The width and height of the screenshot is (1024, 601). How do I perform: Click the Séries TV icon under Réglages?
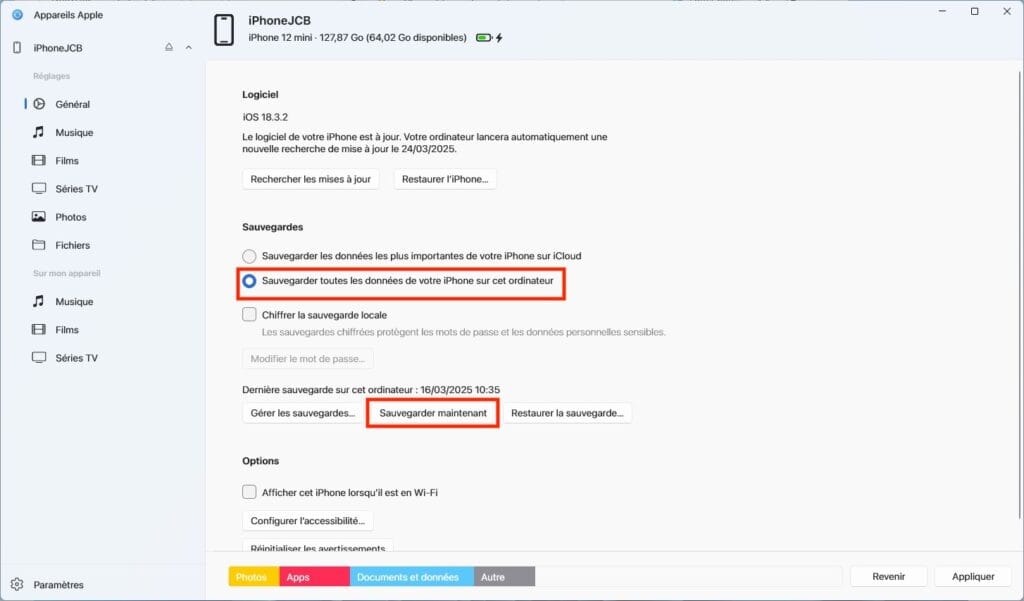39,188
